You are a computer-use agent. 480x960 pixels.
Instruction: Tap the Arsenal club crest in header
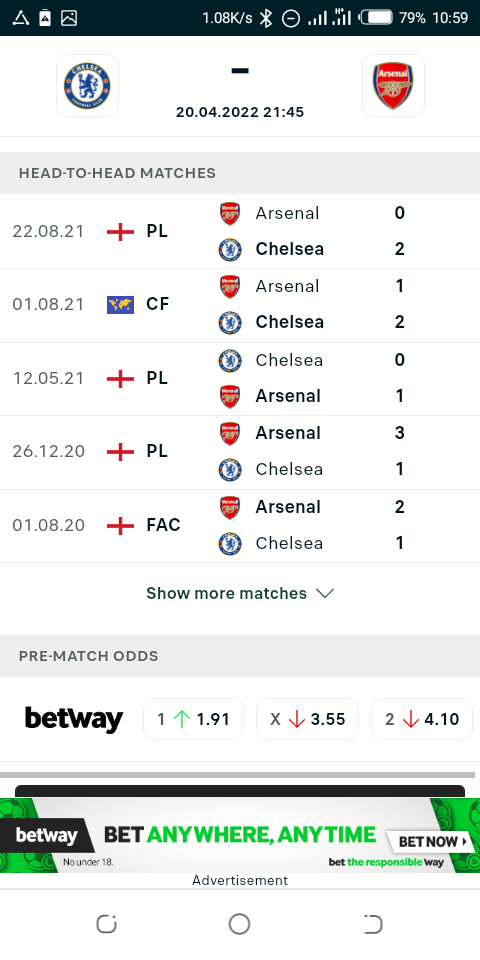tap(393, 86)
